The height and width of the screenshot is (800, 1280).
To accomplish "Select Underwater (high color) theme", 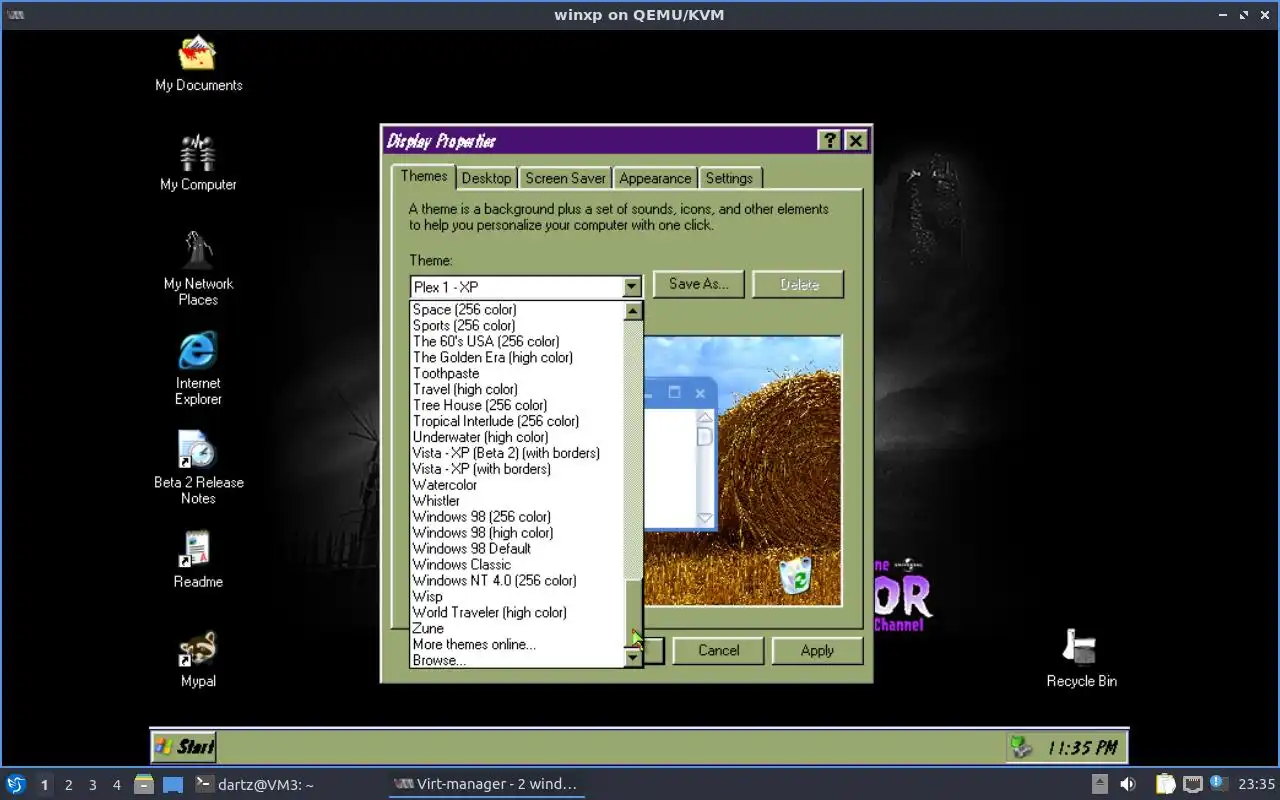I will click(517, 438).
